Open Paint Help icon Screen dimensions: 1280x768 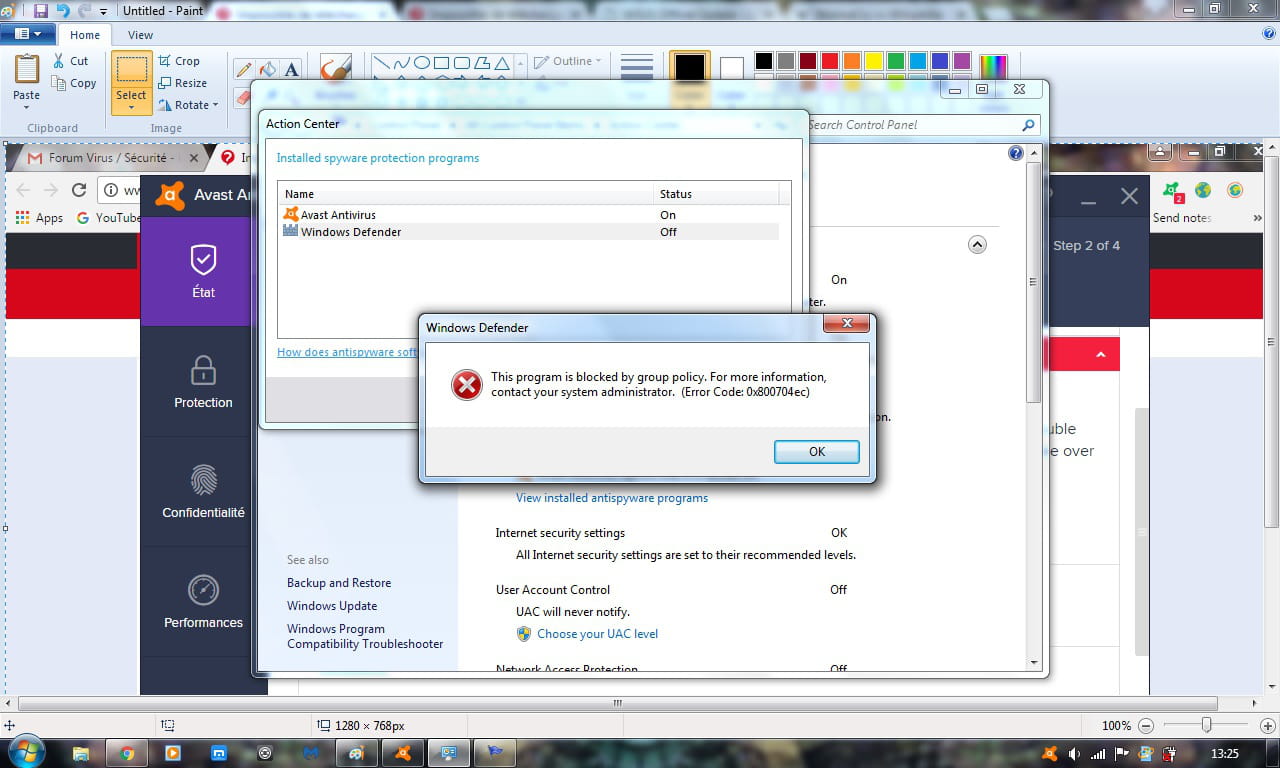[x=1268, y=33]
